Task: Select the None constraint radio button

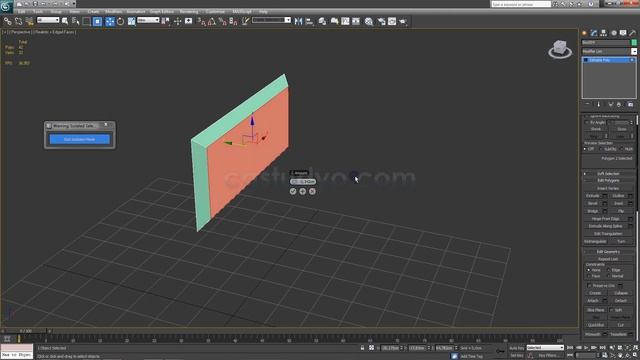Action: point(589,270)
